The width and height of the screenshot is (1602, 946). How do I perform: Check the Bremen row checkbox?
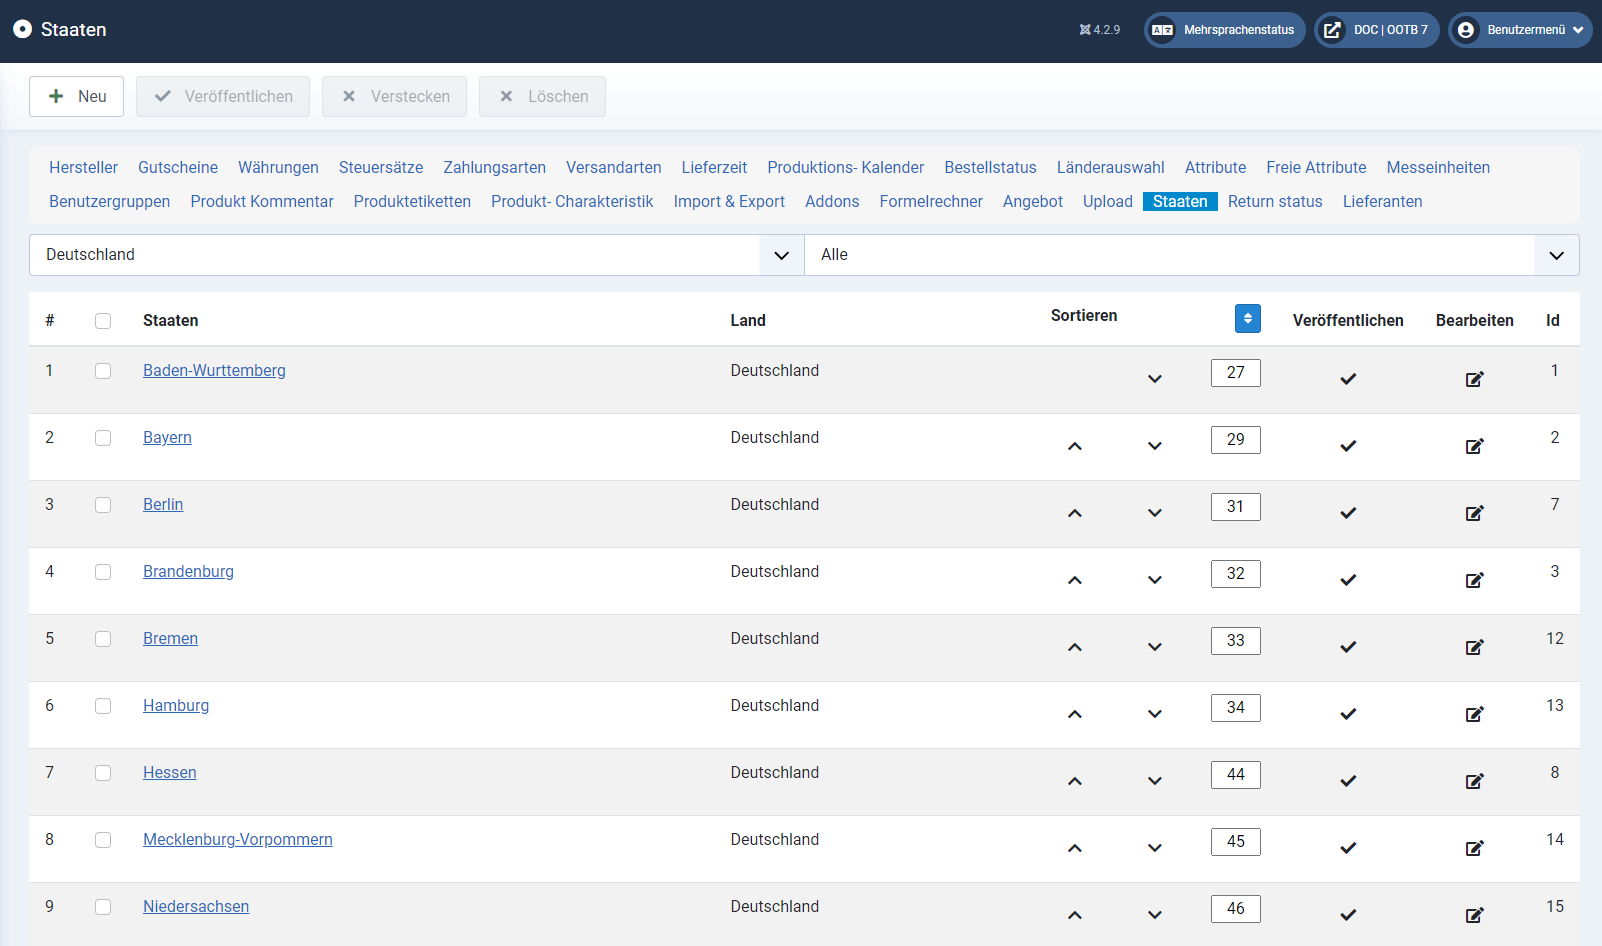[103, 639]
